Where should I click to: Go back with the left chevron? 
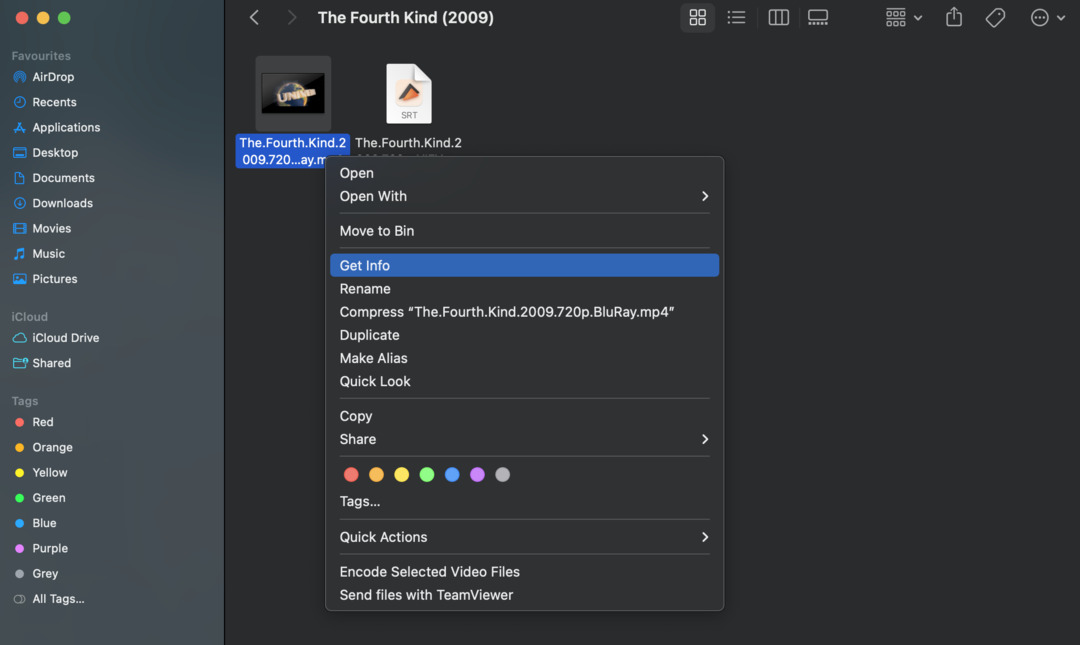(x=254, y=17)
